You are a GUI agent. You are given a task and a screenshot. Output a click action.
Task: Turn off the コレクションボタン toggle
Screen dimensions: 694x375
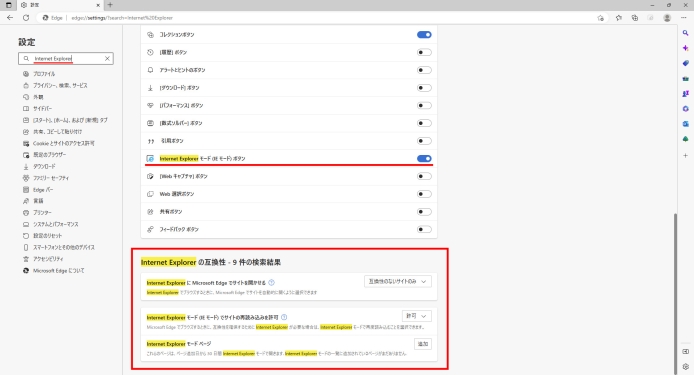[x=424, y=35]
